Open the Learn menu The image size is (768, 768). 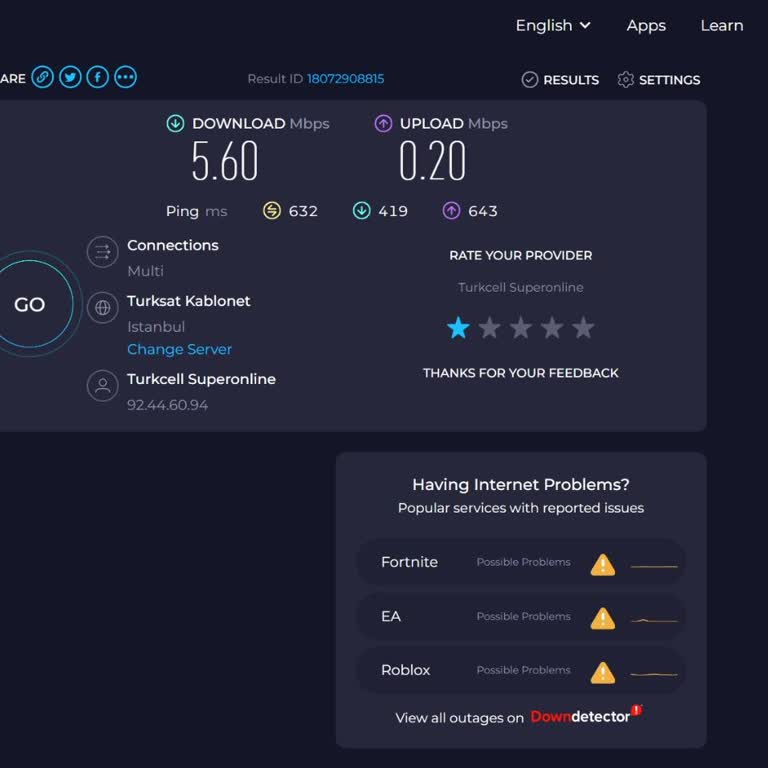click(x=721, y=26)
